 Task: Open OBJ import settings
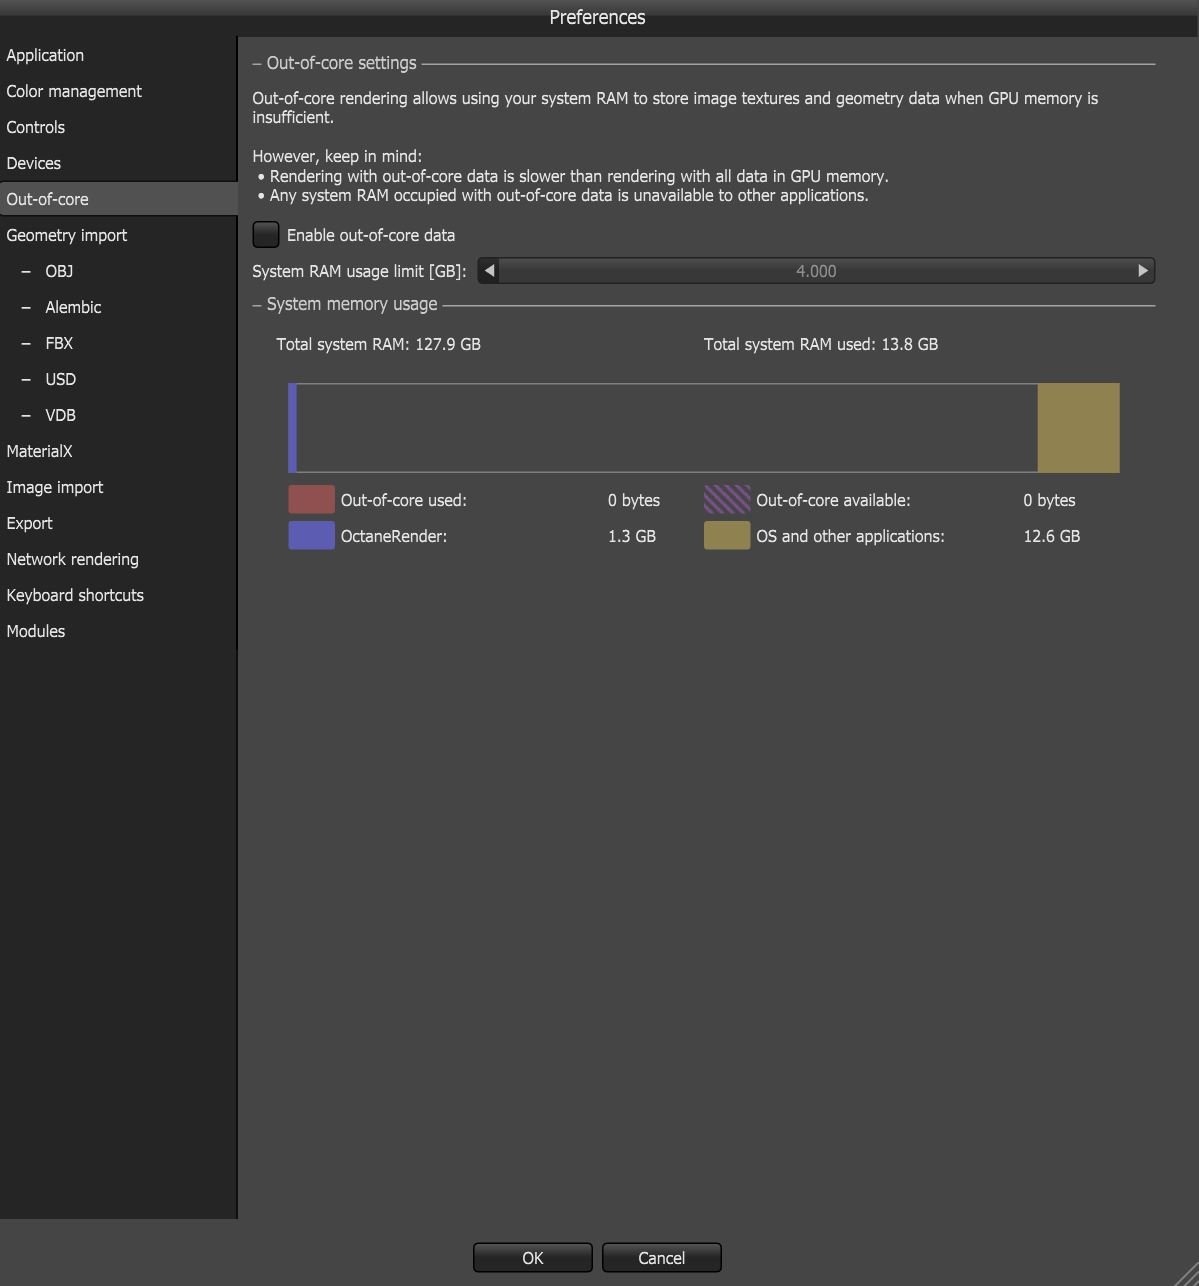[59, 271]
